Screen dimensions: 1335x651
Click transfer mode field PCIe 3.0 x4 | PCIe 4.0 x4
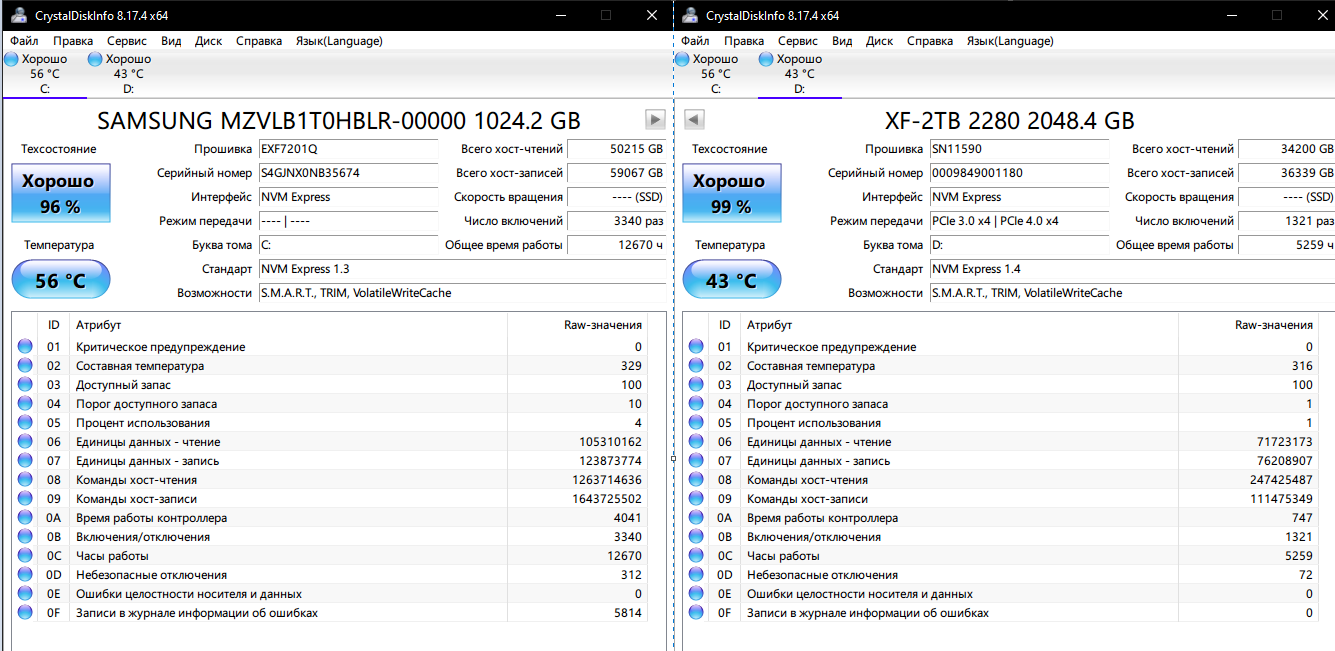[1018, 221]
